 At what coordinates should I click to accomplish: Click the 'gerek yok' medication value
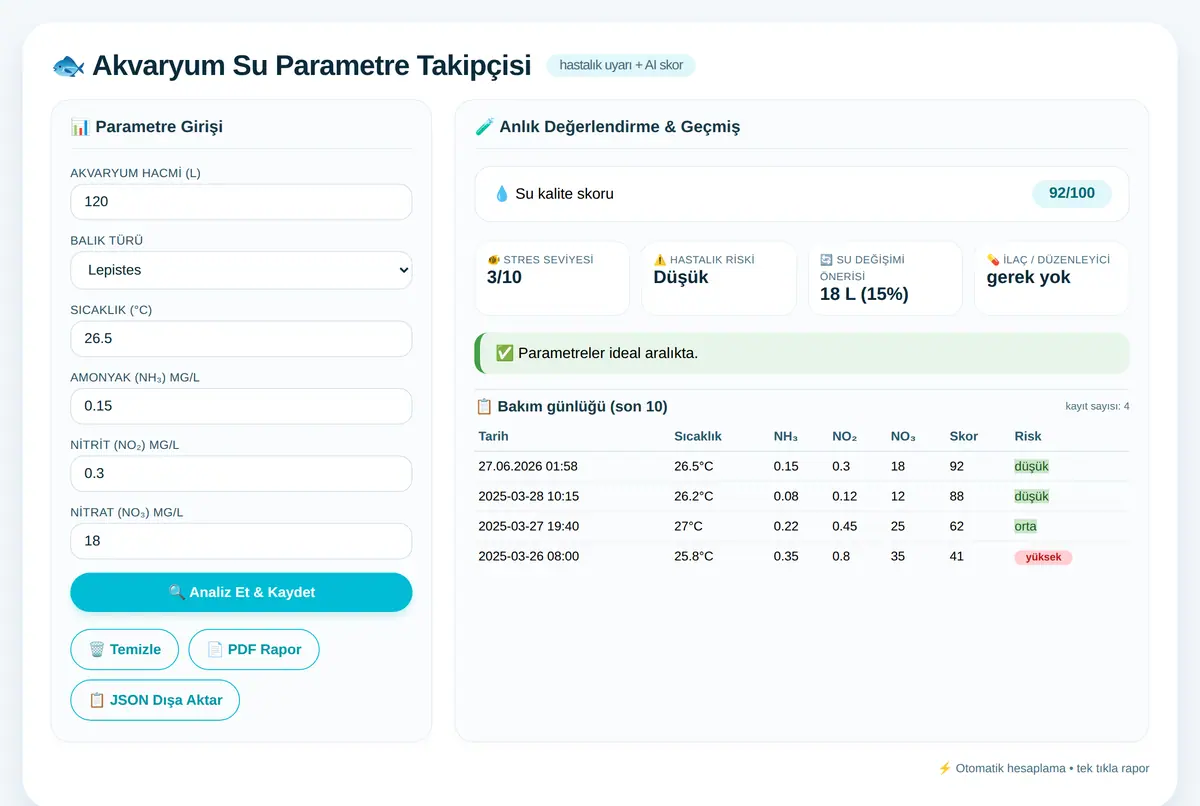point(1028,277)
